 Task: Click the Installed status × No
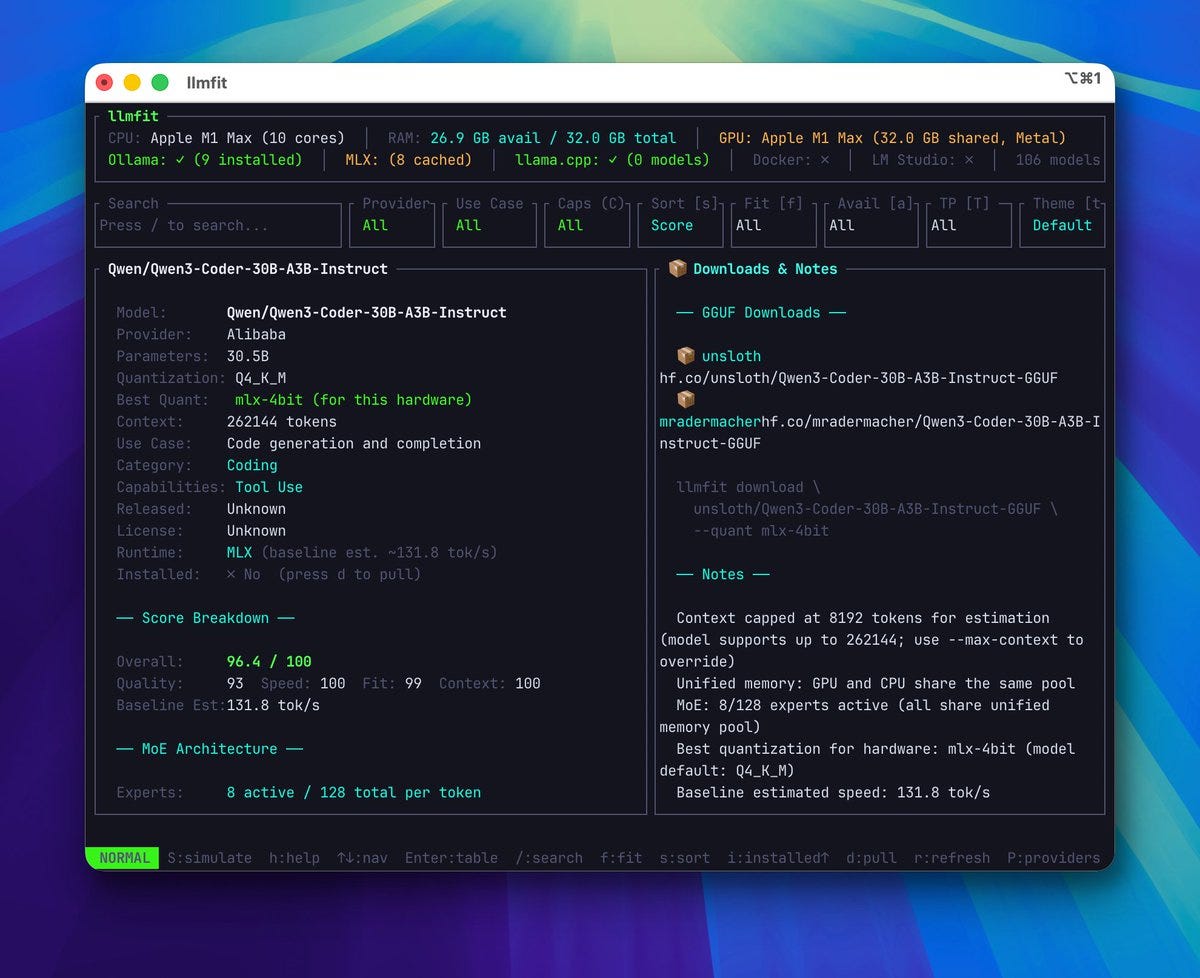(x=243, y=575)
